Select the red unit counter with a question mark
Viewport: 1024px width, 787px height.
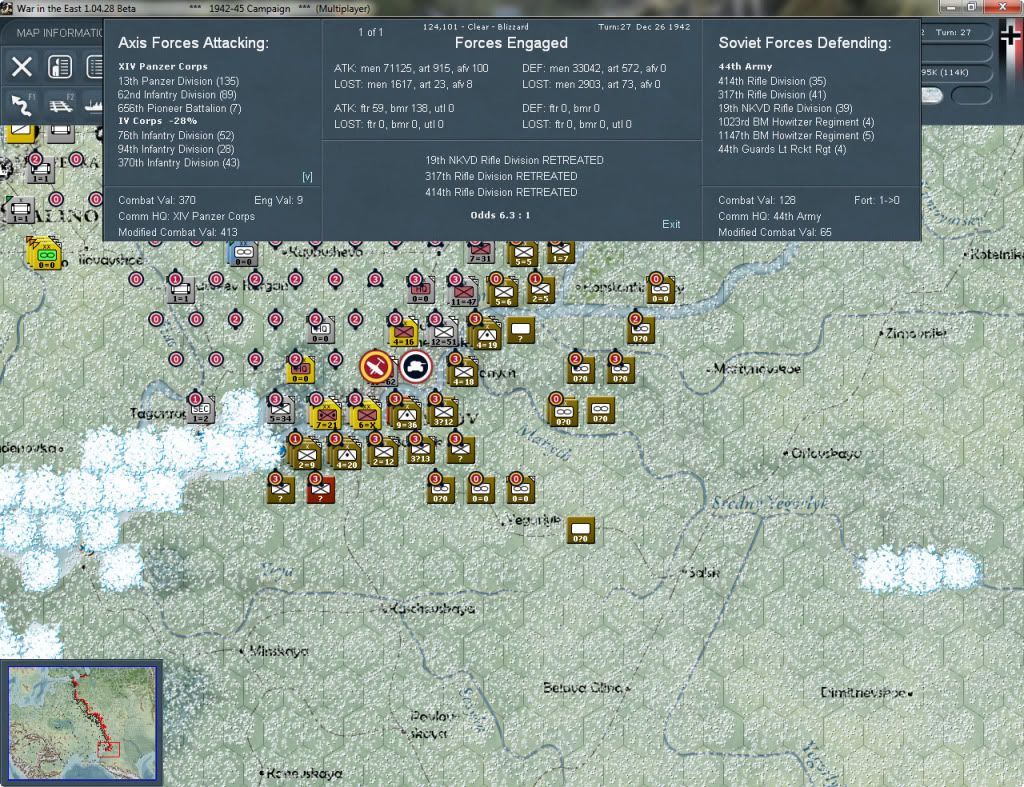(x=320, y=490)
